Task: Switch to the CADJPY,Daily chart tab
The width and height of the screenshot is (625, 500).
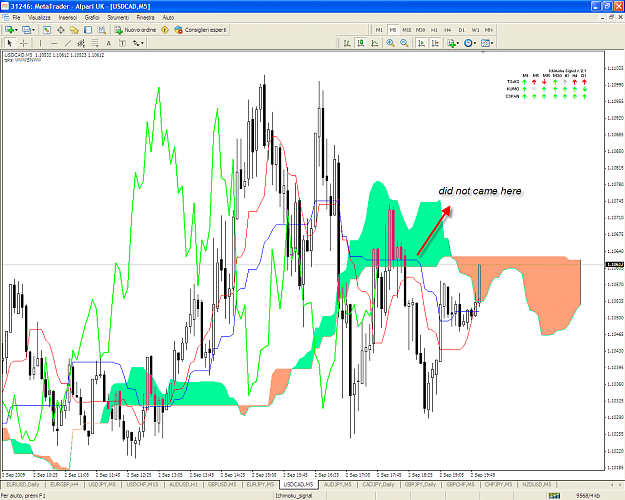Action: (x=378, y=484)
